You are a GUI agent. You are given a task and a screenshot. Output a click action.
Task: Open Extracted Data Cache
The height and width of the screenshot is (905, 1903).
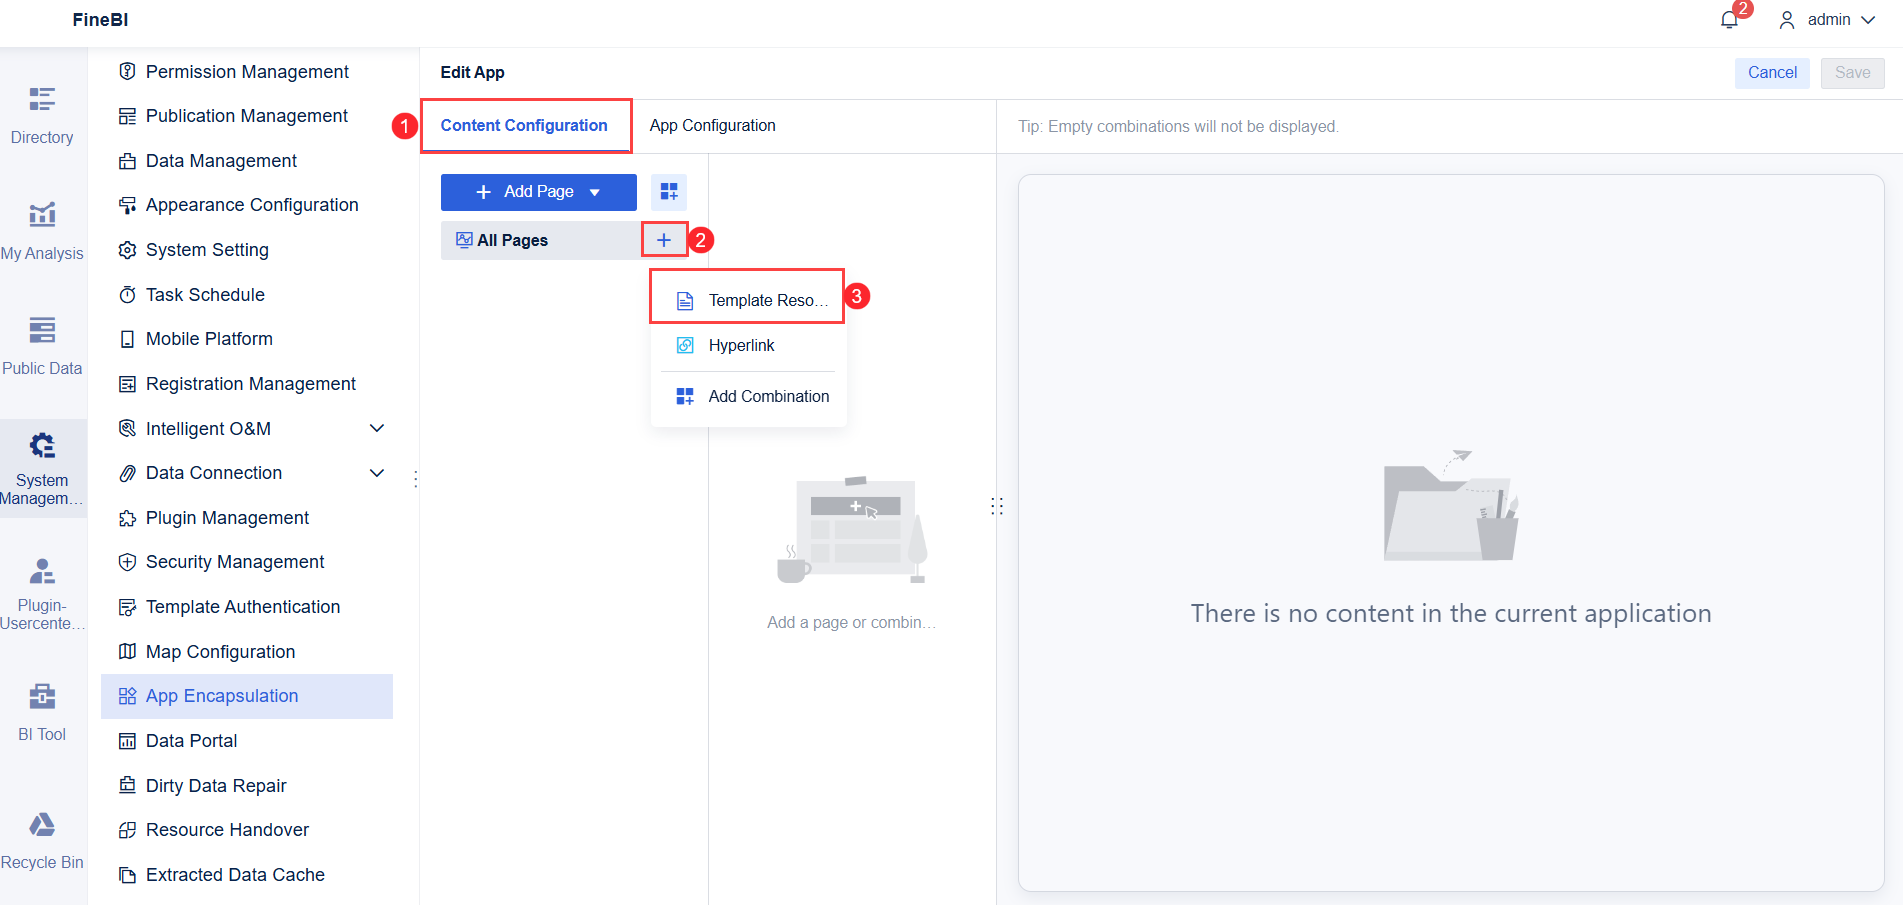click(247, 875)
